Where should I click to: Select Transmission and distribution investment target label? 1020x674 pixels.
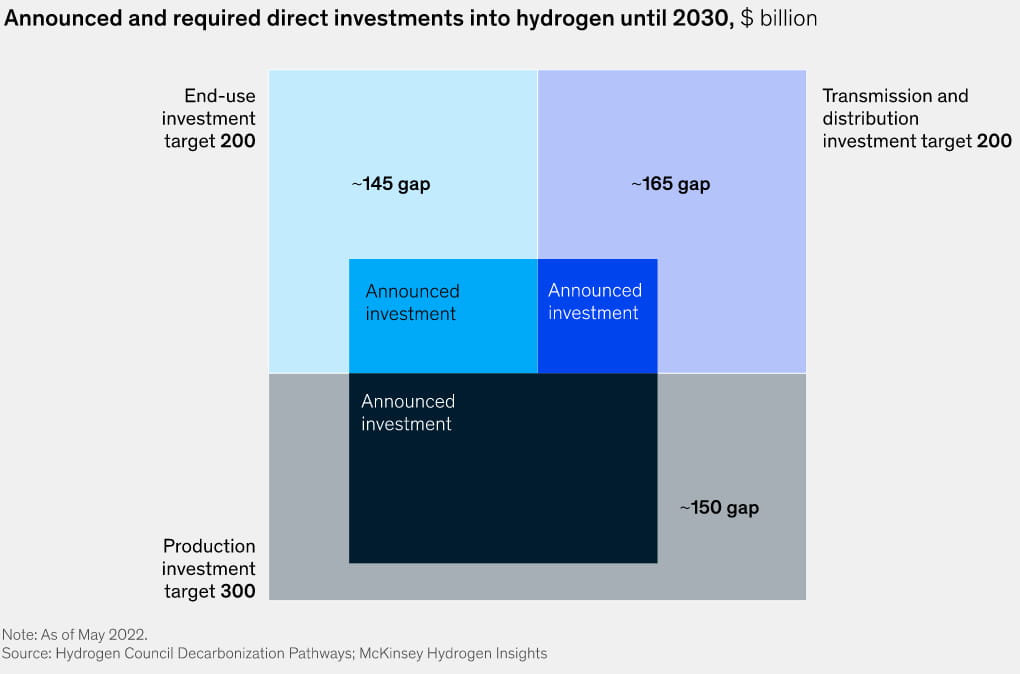tap(916, 118)
